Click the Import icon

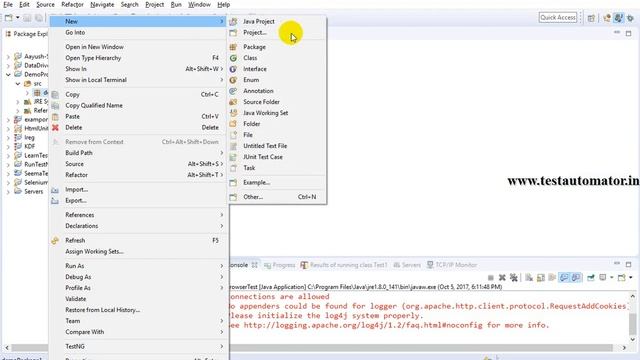[x=55, y=190]
